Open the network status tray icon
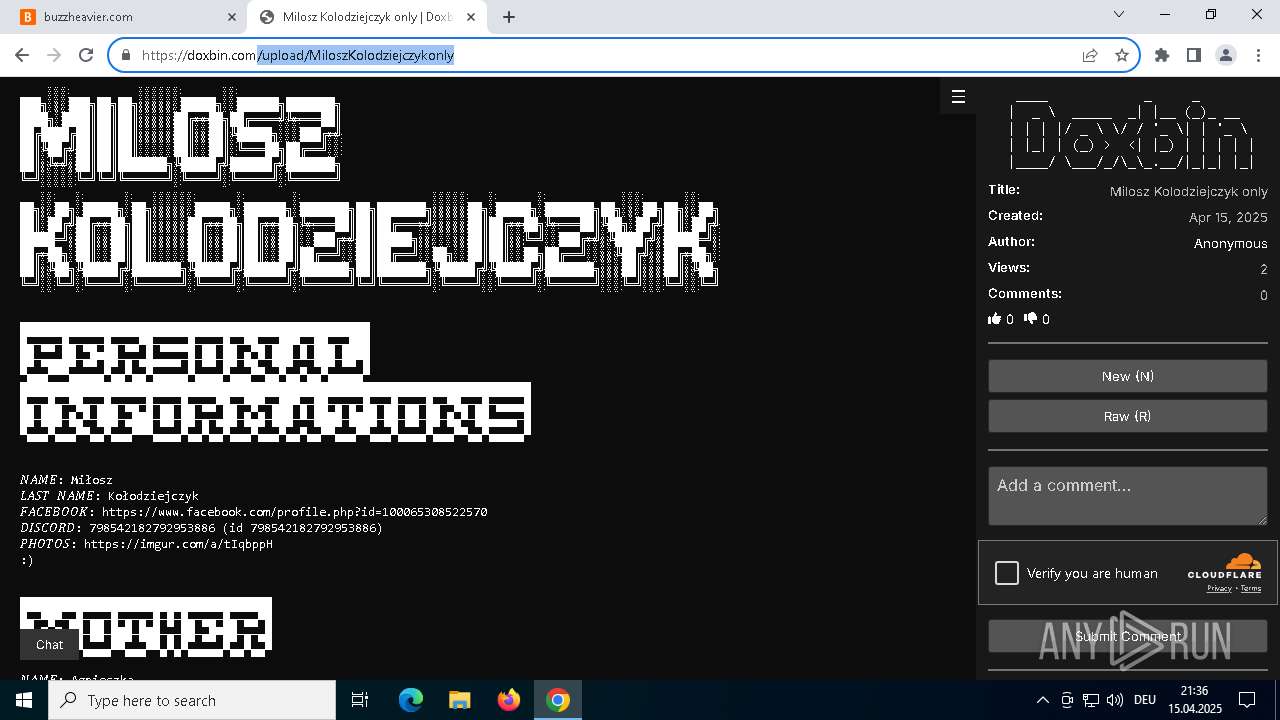The width and height of the screenshot is (1280, 720). 1091,700
